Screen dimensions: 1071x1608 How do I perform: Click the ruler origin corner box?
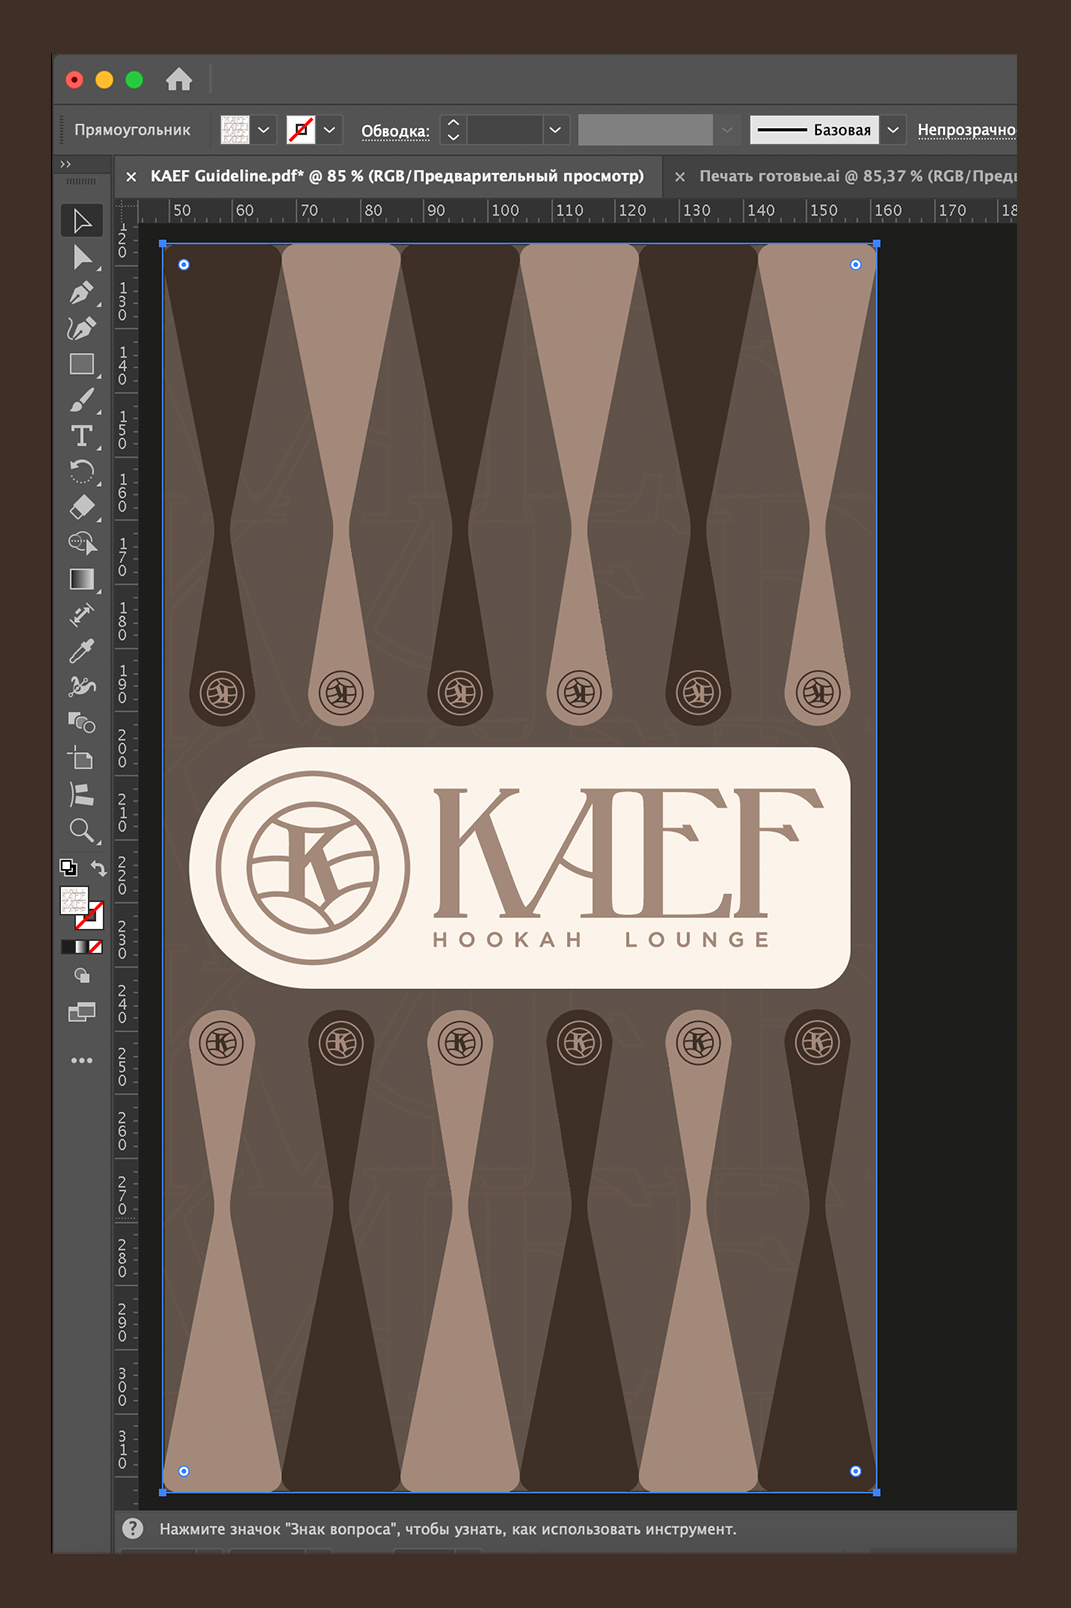[x=125, y=210]
